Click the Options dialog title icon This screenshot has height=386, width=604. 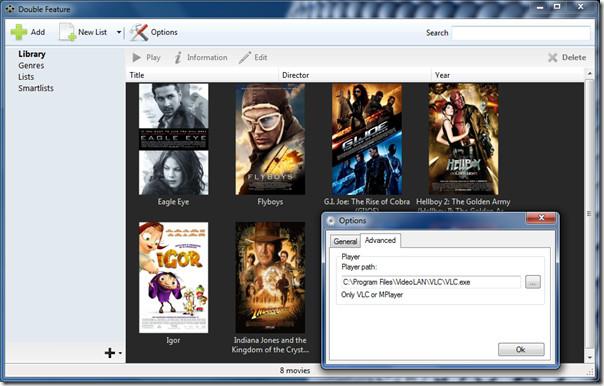point(331,221)
